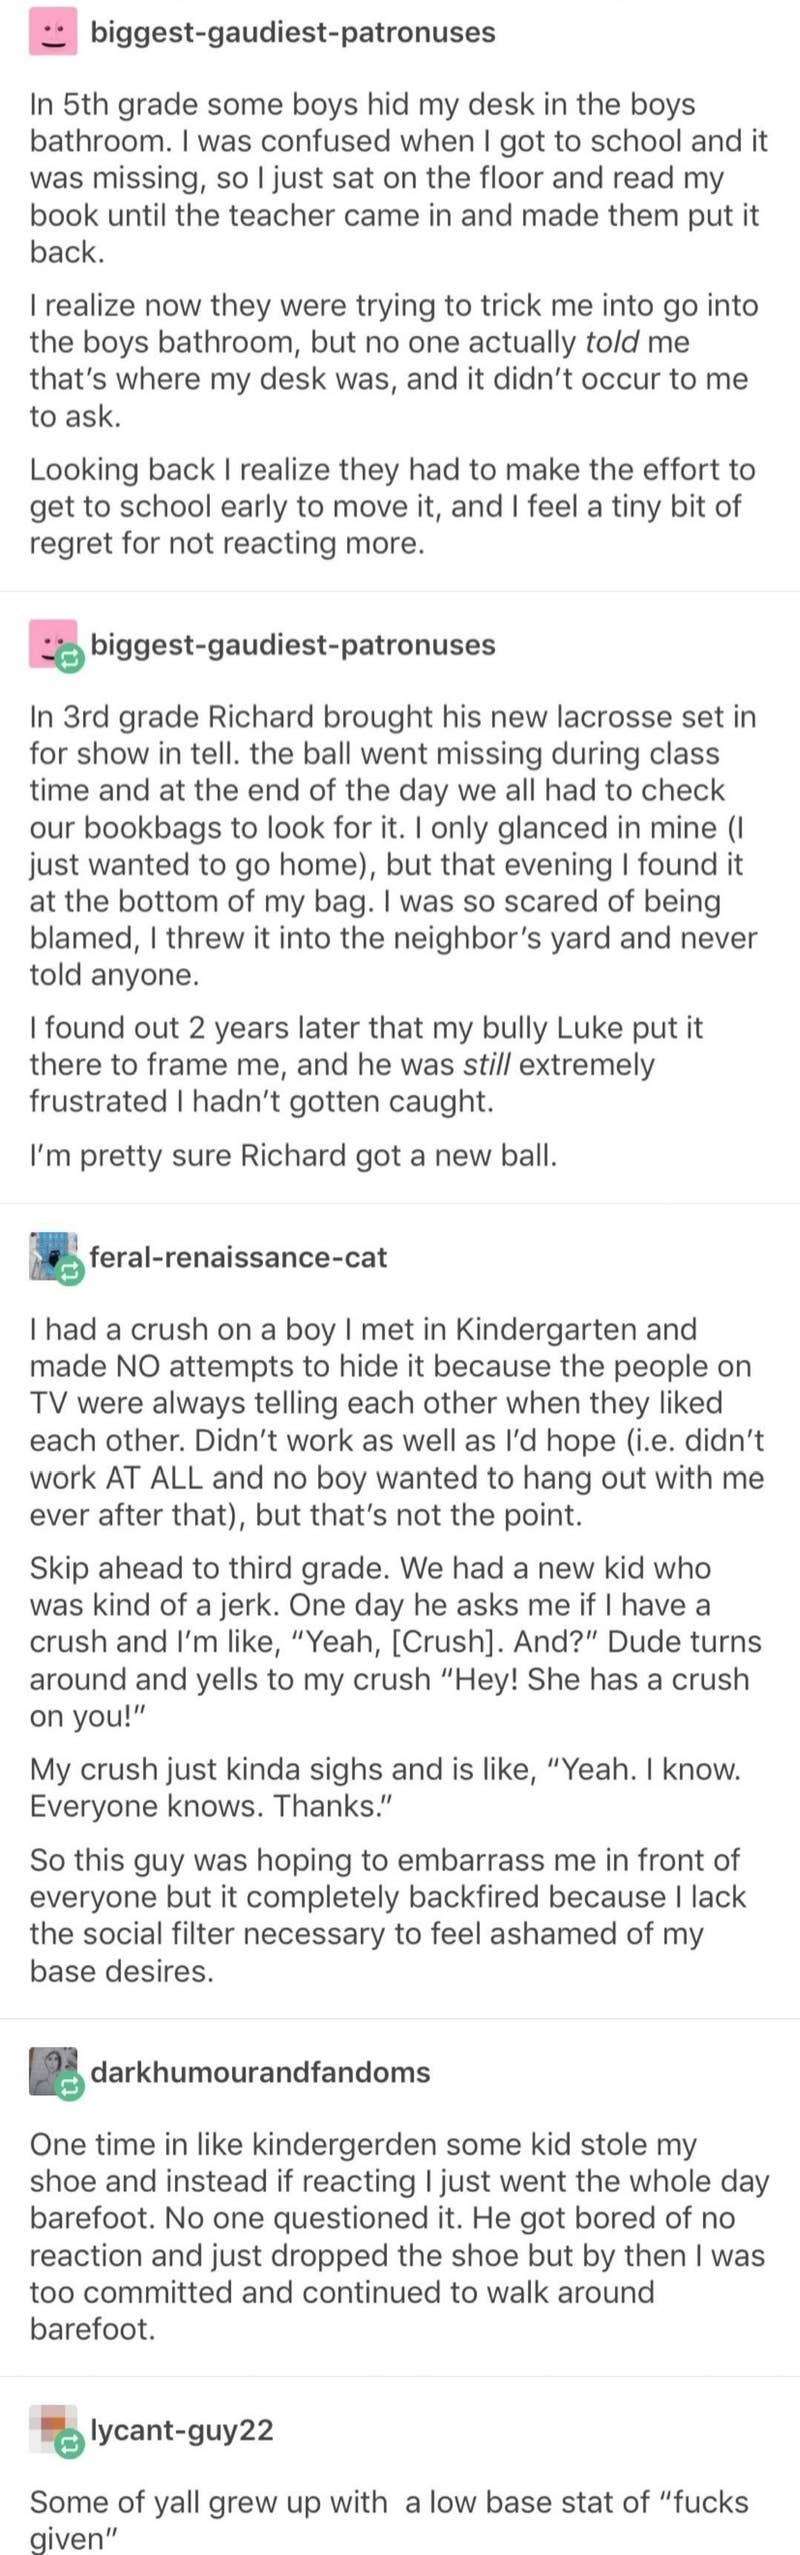This screenshot has height=2555, width=800.
Task: Click the feral-renaissance-cat avatar image
Action: click(x=47, y=1252)
